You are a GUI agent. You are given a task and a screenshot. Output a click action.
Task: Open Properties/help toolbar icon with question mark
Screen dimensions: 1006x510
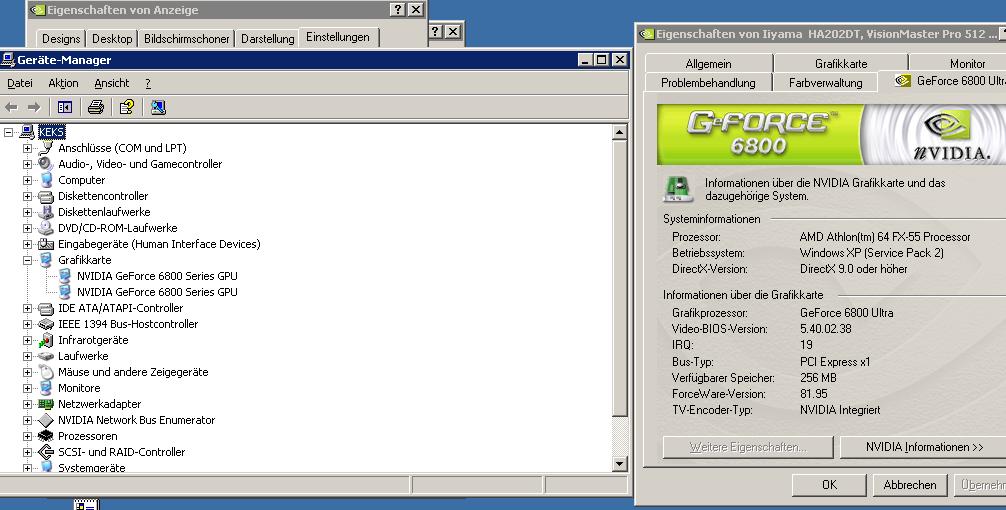coord(127,107)
